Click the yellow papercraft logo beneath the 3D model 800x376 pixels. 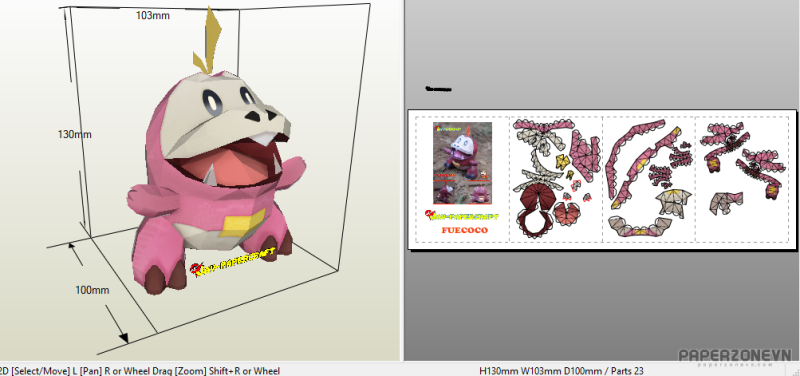click(233, 261)
